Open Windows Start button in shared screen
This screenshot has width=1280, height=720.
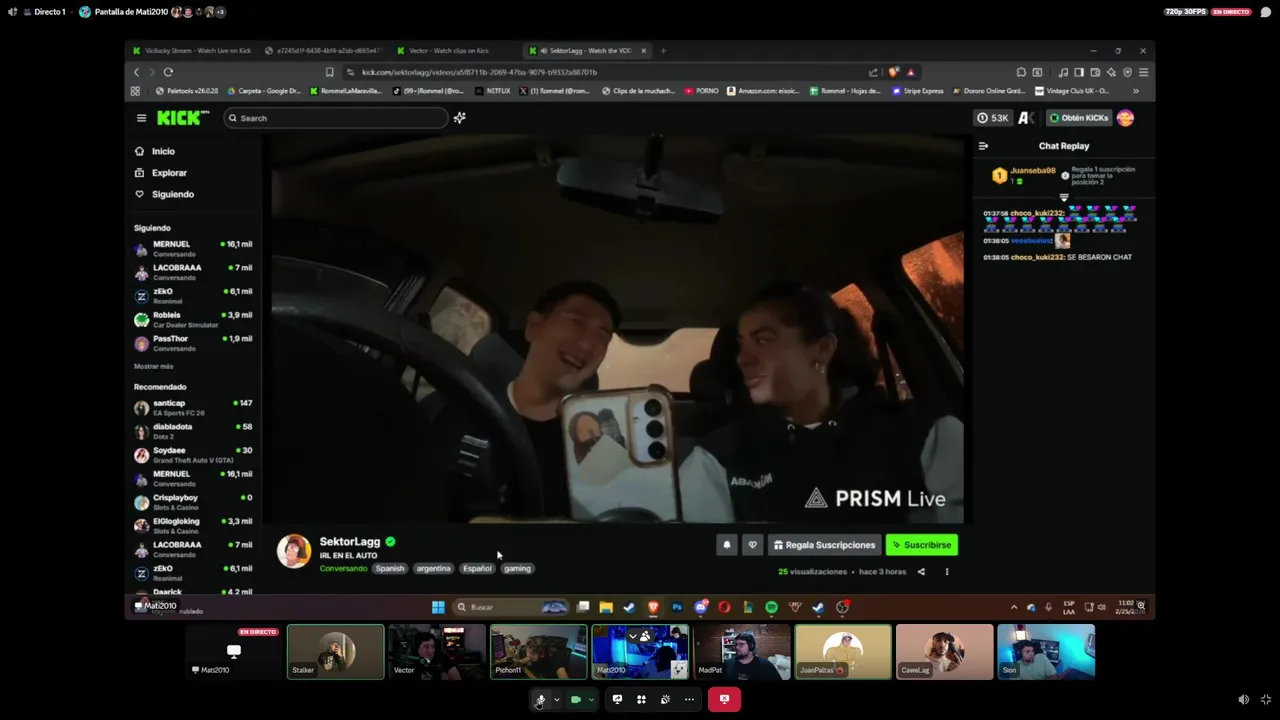click(438, 607)
